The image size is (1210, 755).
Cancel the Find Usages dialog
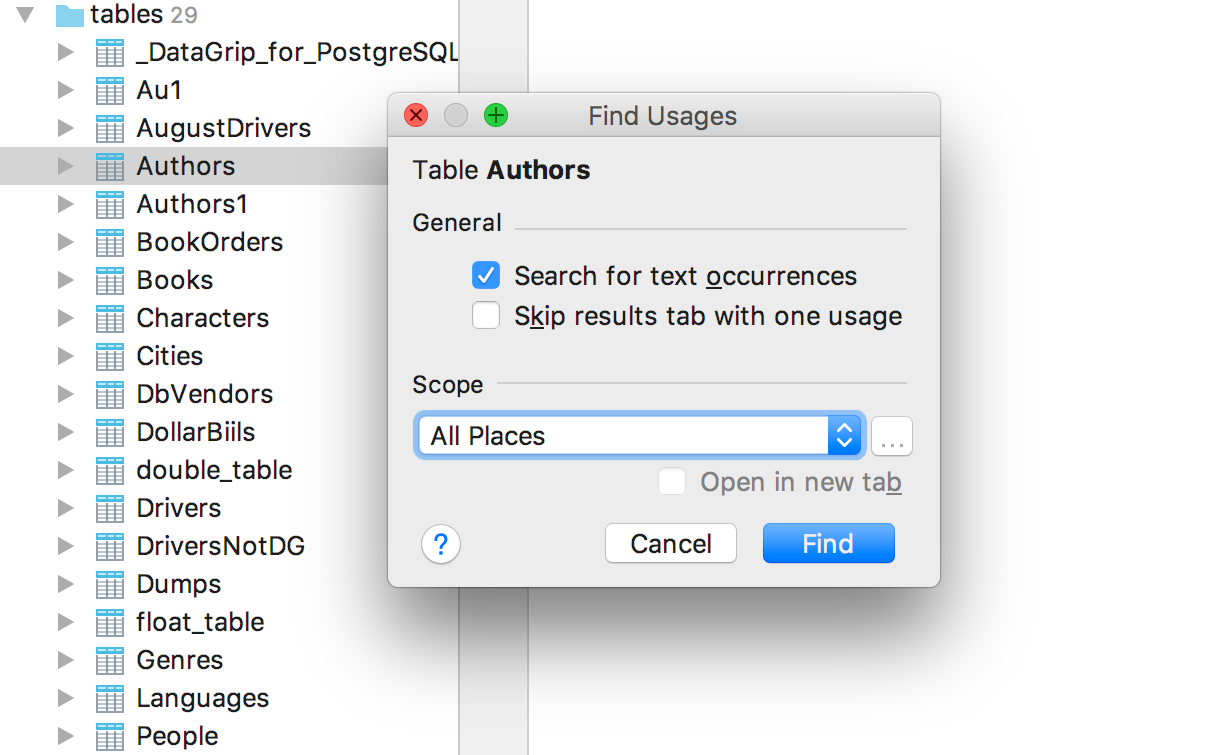point(671,544)
